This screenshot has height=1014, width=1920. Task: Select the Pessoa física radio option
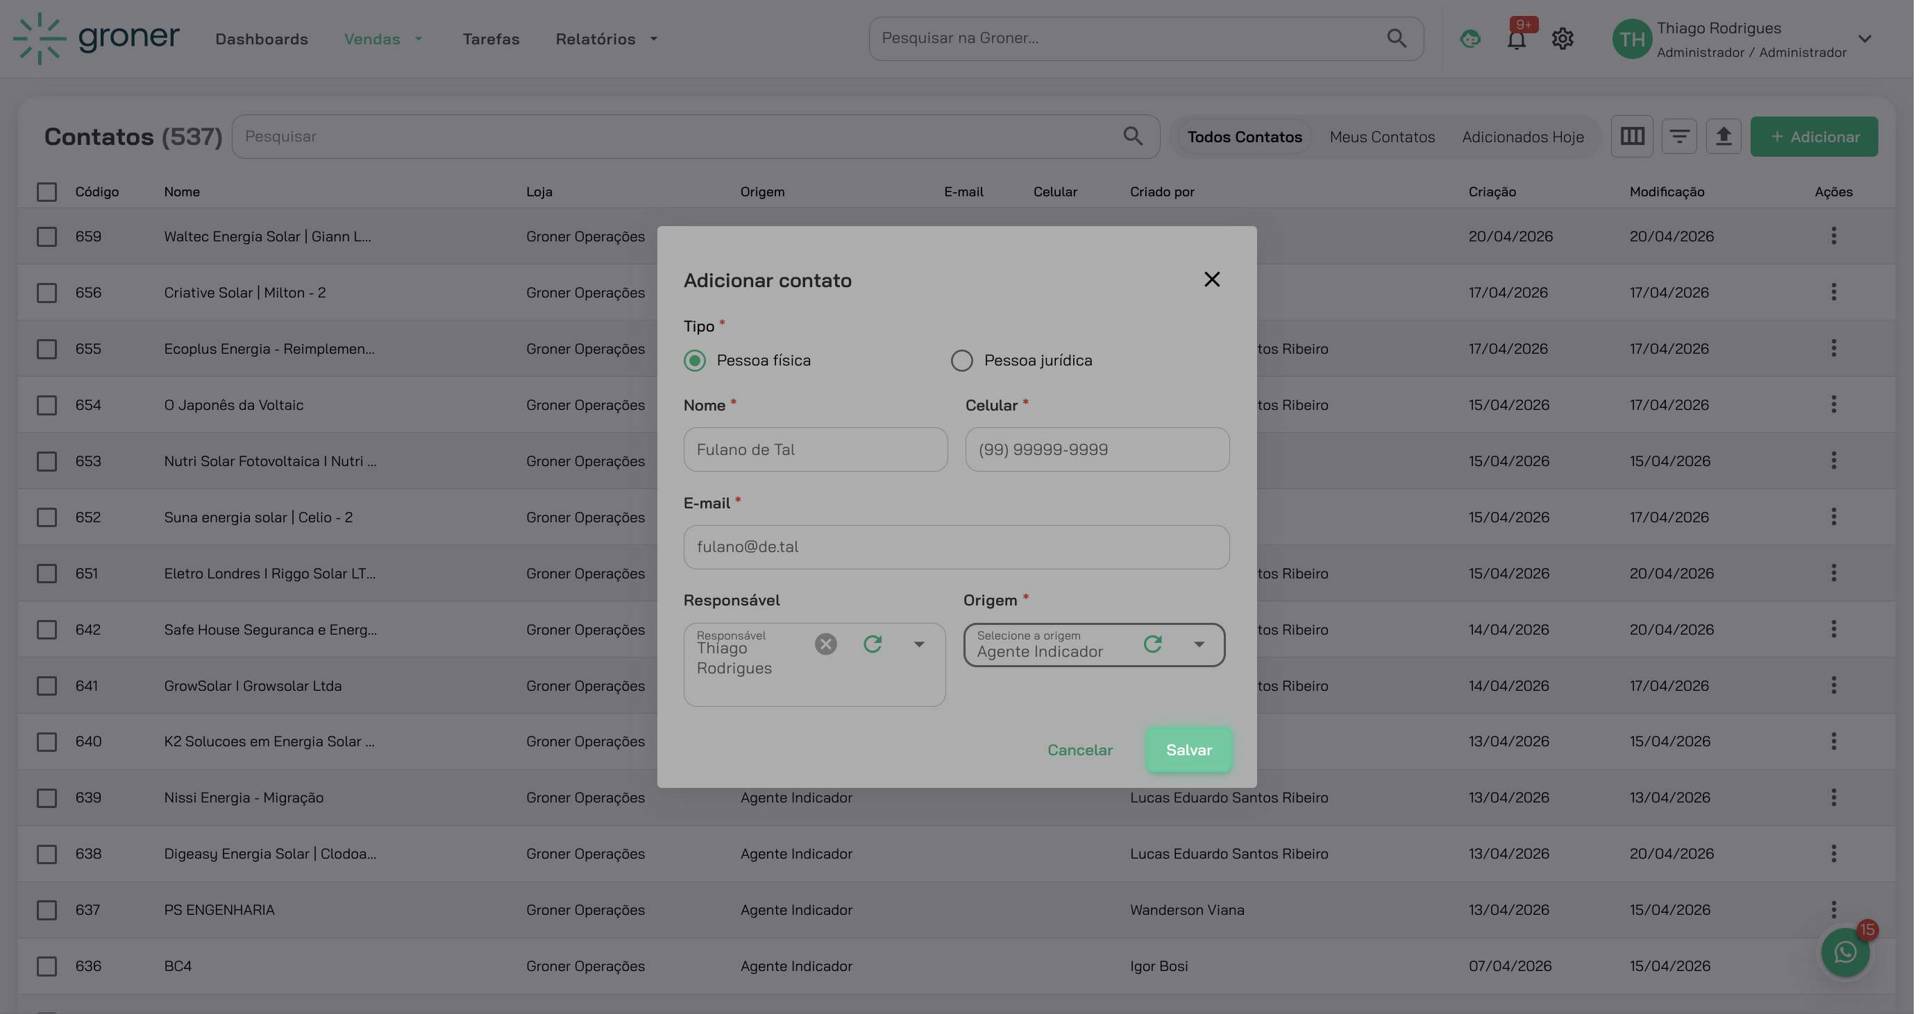tap(695, 360)
